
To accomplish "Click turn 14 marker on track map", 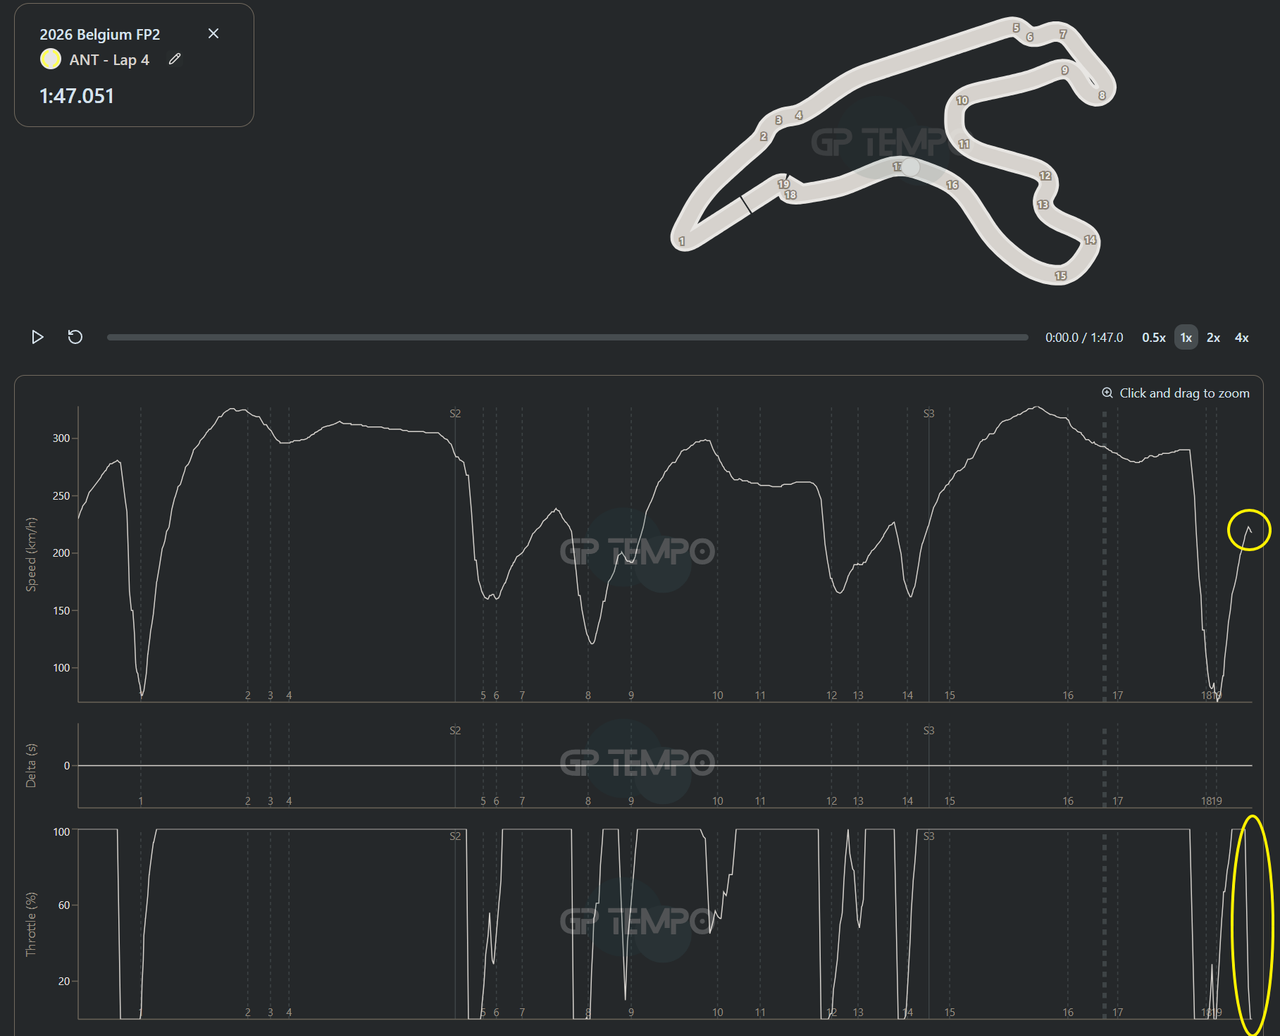I will 1090,240.
